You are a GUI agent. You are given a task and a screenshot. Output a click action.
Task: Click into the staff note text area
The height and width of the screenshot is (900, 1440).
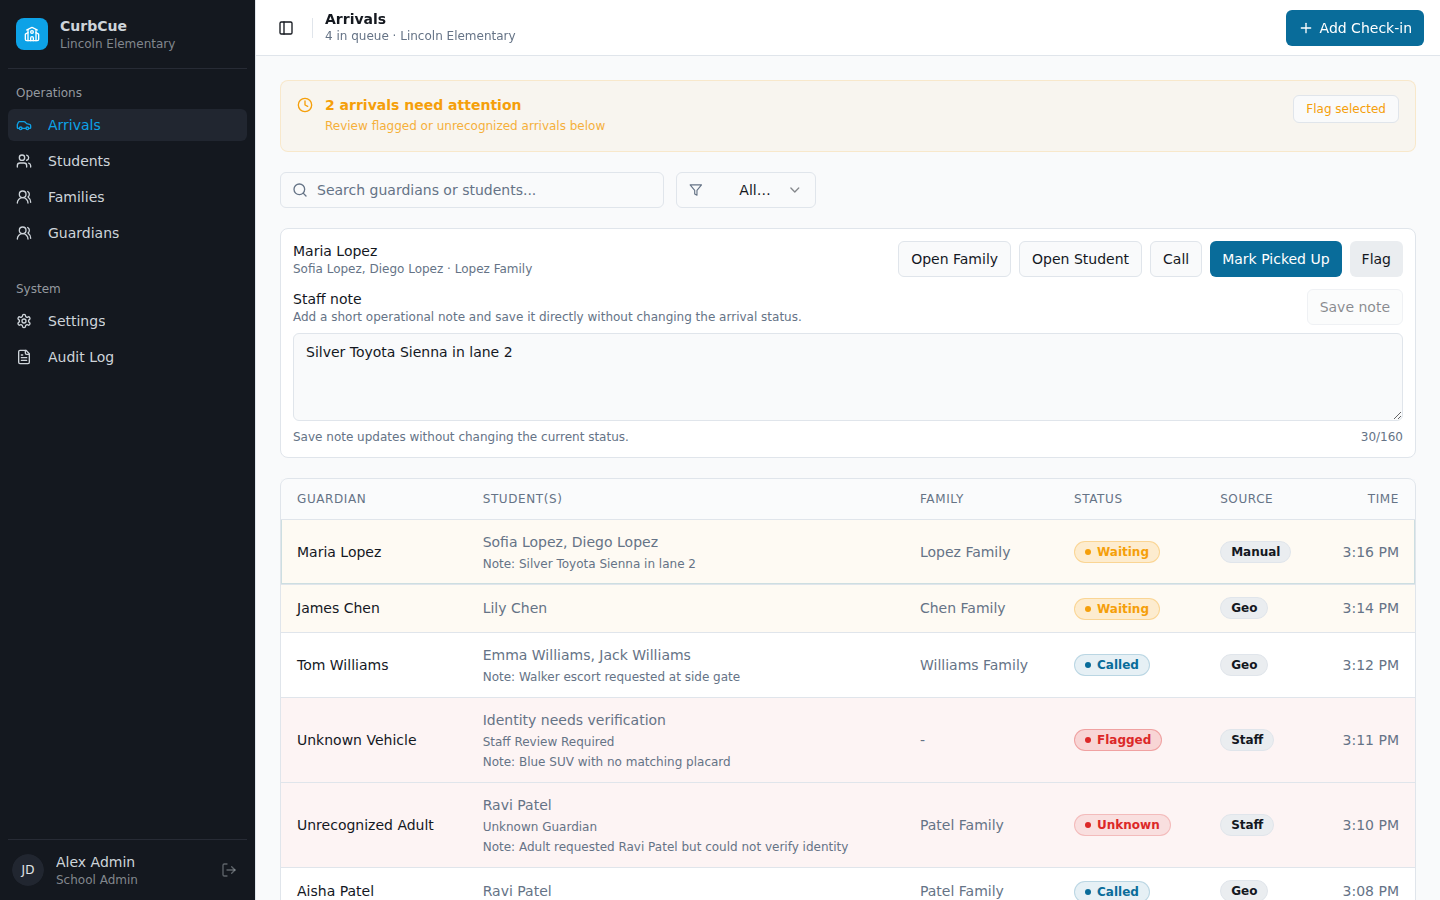[x=848, y=377]
